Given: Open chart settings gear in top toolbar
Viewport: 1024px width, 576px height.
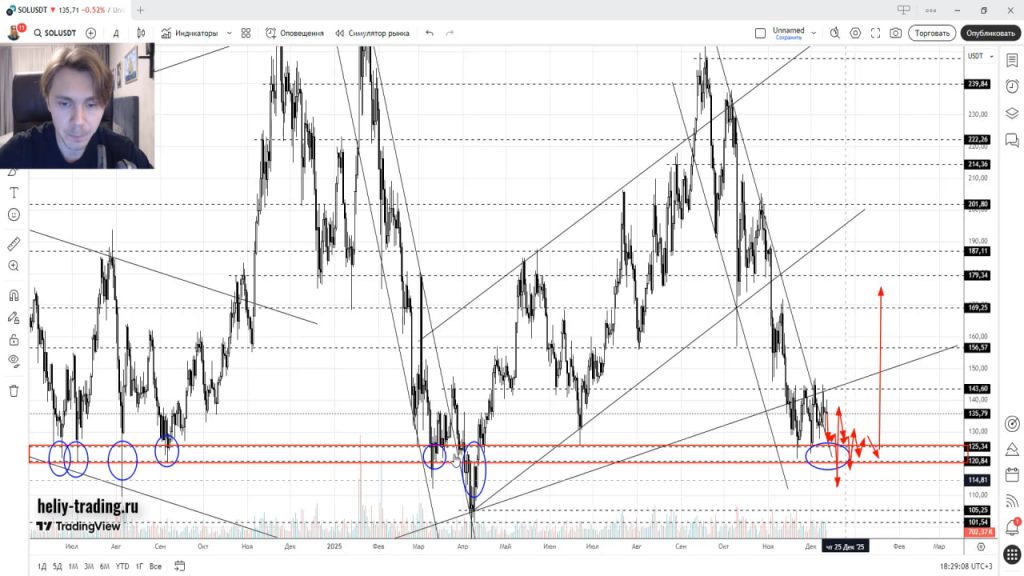Looking at the screenshot, I should coord(855,33).
